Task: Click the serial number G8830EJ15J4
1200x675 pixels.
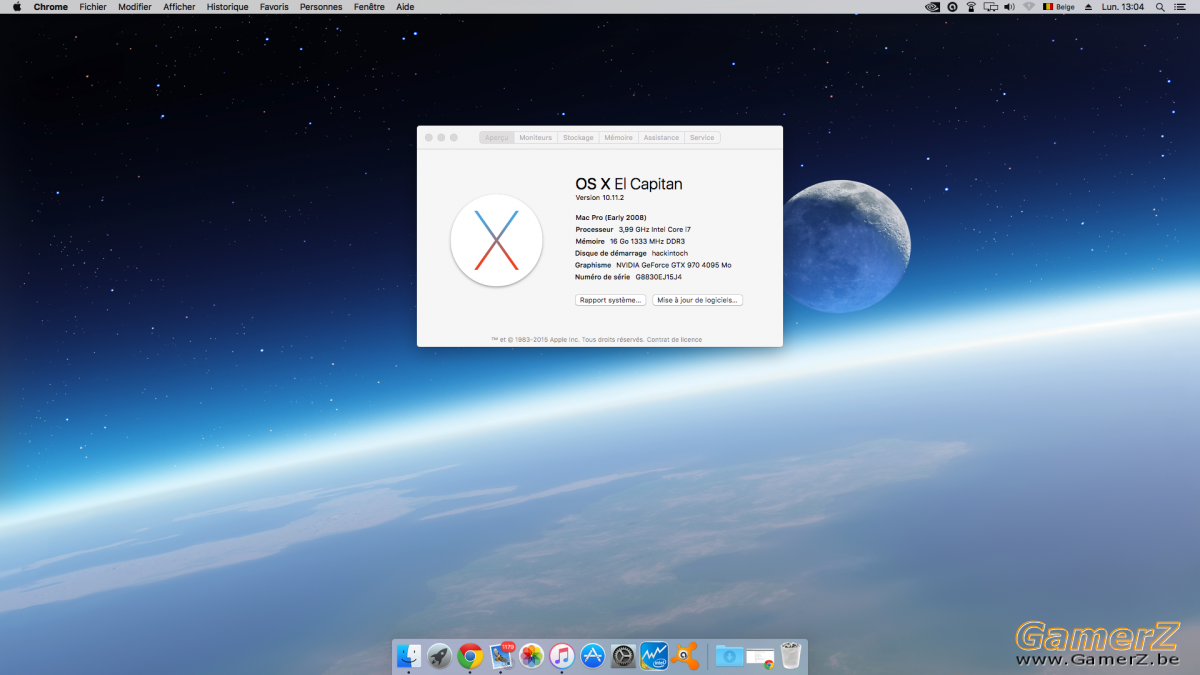Action: [659, 277]
